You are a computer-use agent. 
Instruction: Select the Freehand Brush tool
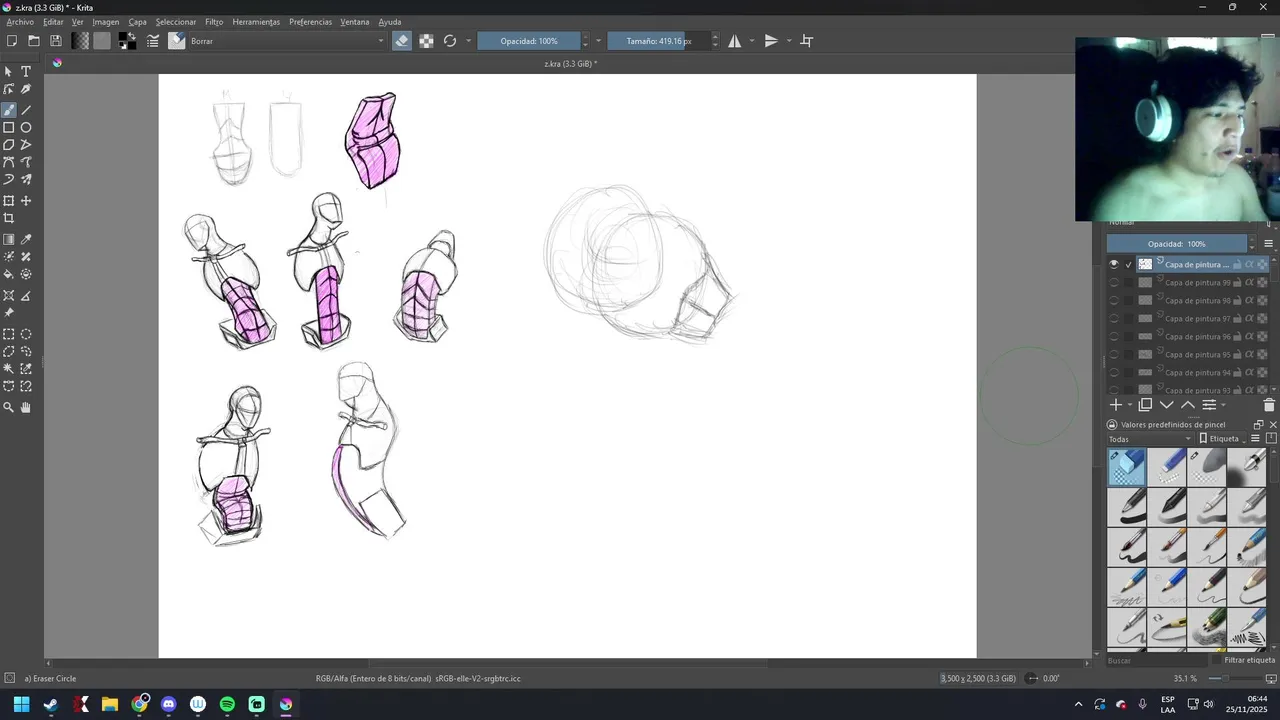point(9,110)
